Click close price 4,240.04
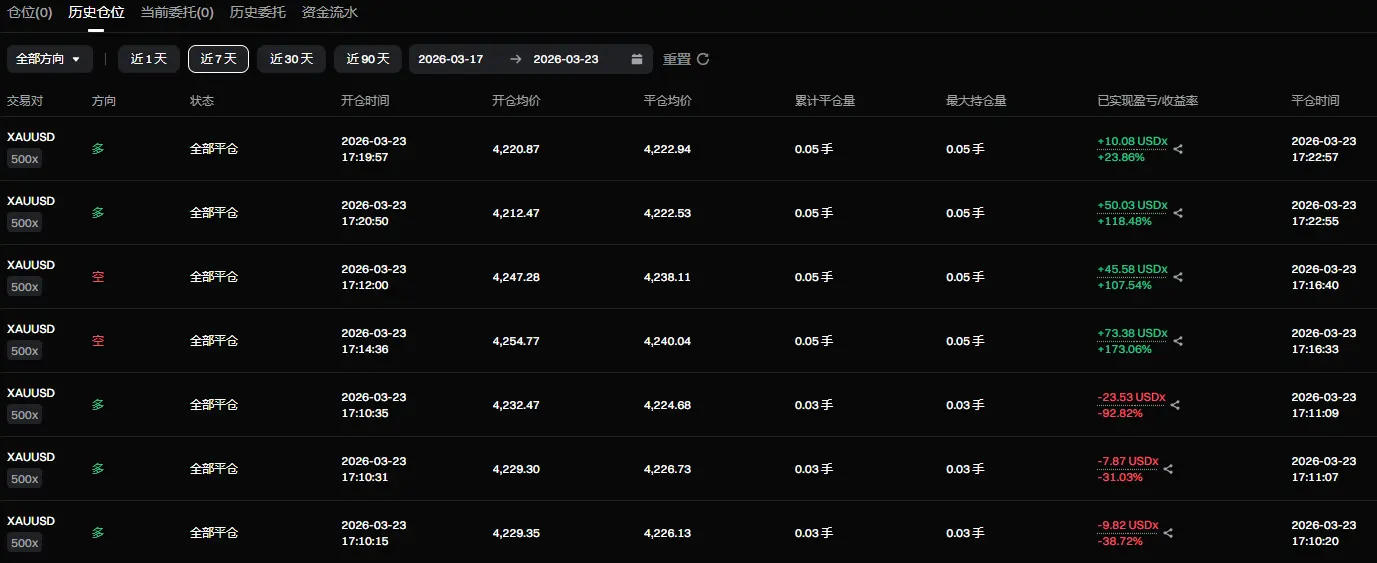Image resolution: width=1377 pixels, height=563 pixels. [667, 341]
